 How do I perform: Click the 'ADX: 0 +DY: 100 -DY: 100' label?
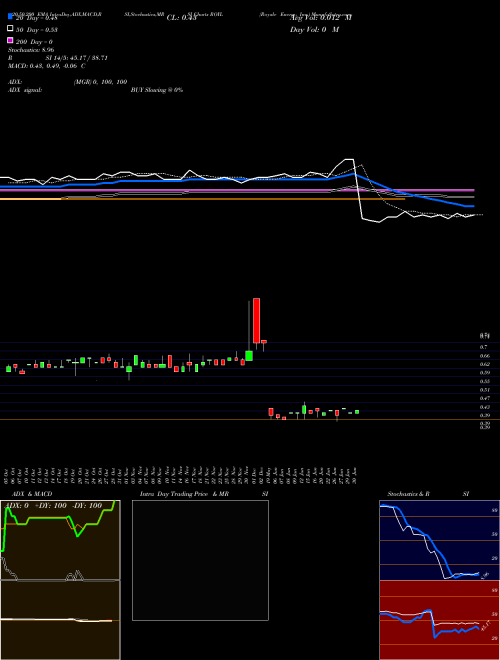53,506
